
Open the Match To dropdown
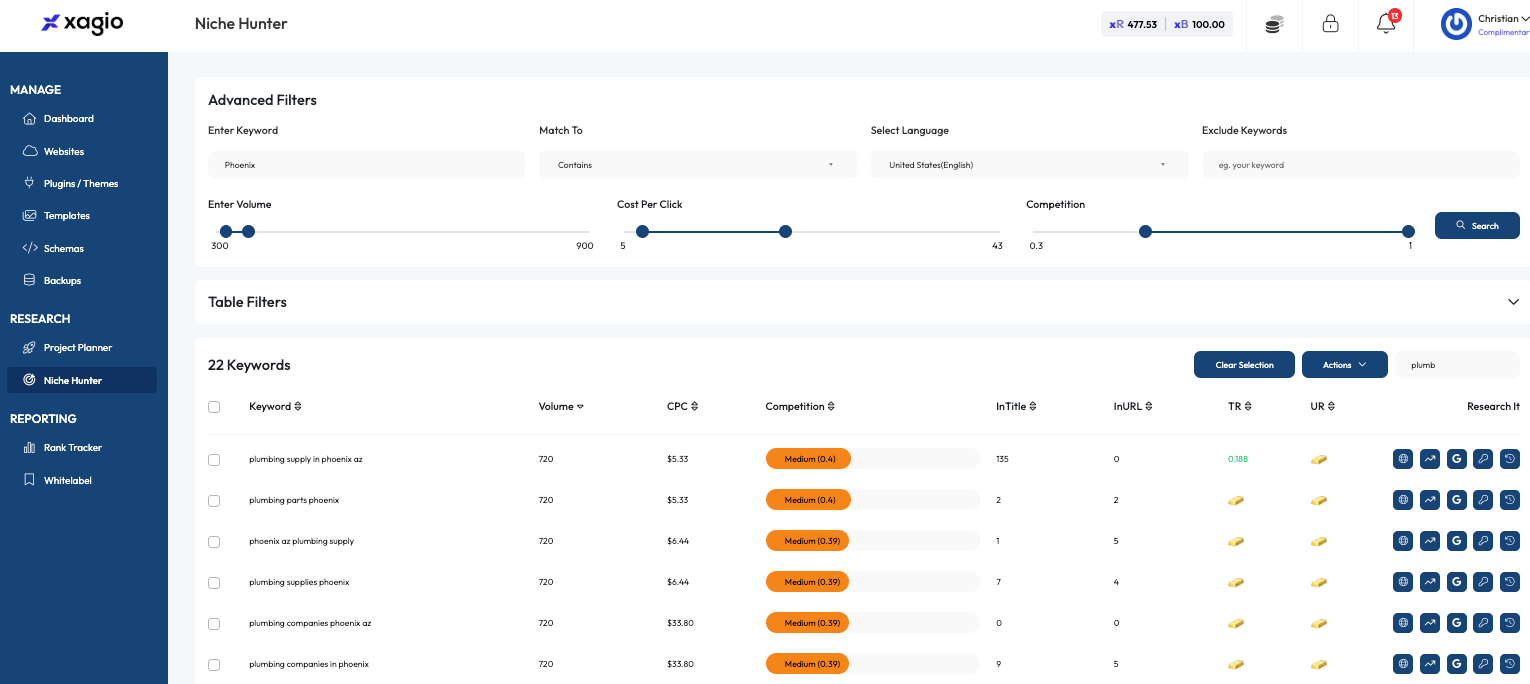coord(697,165)
